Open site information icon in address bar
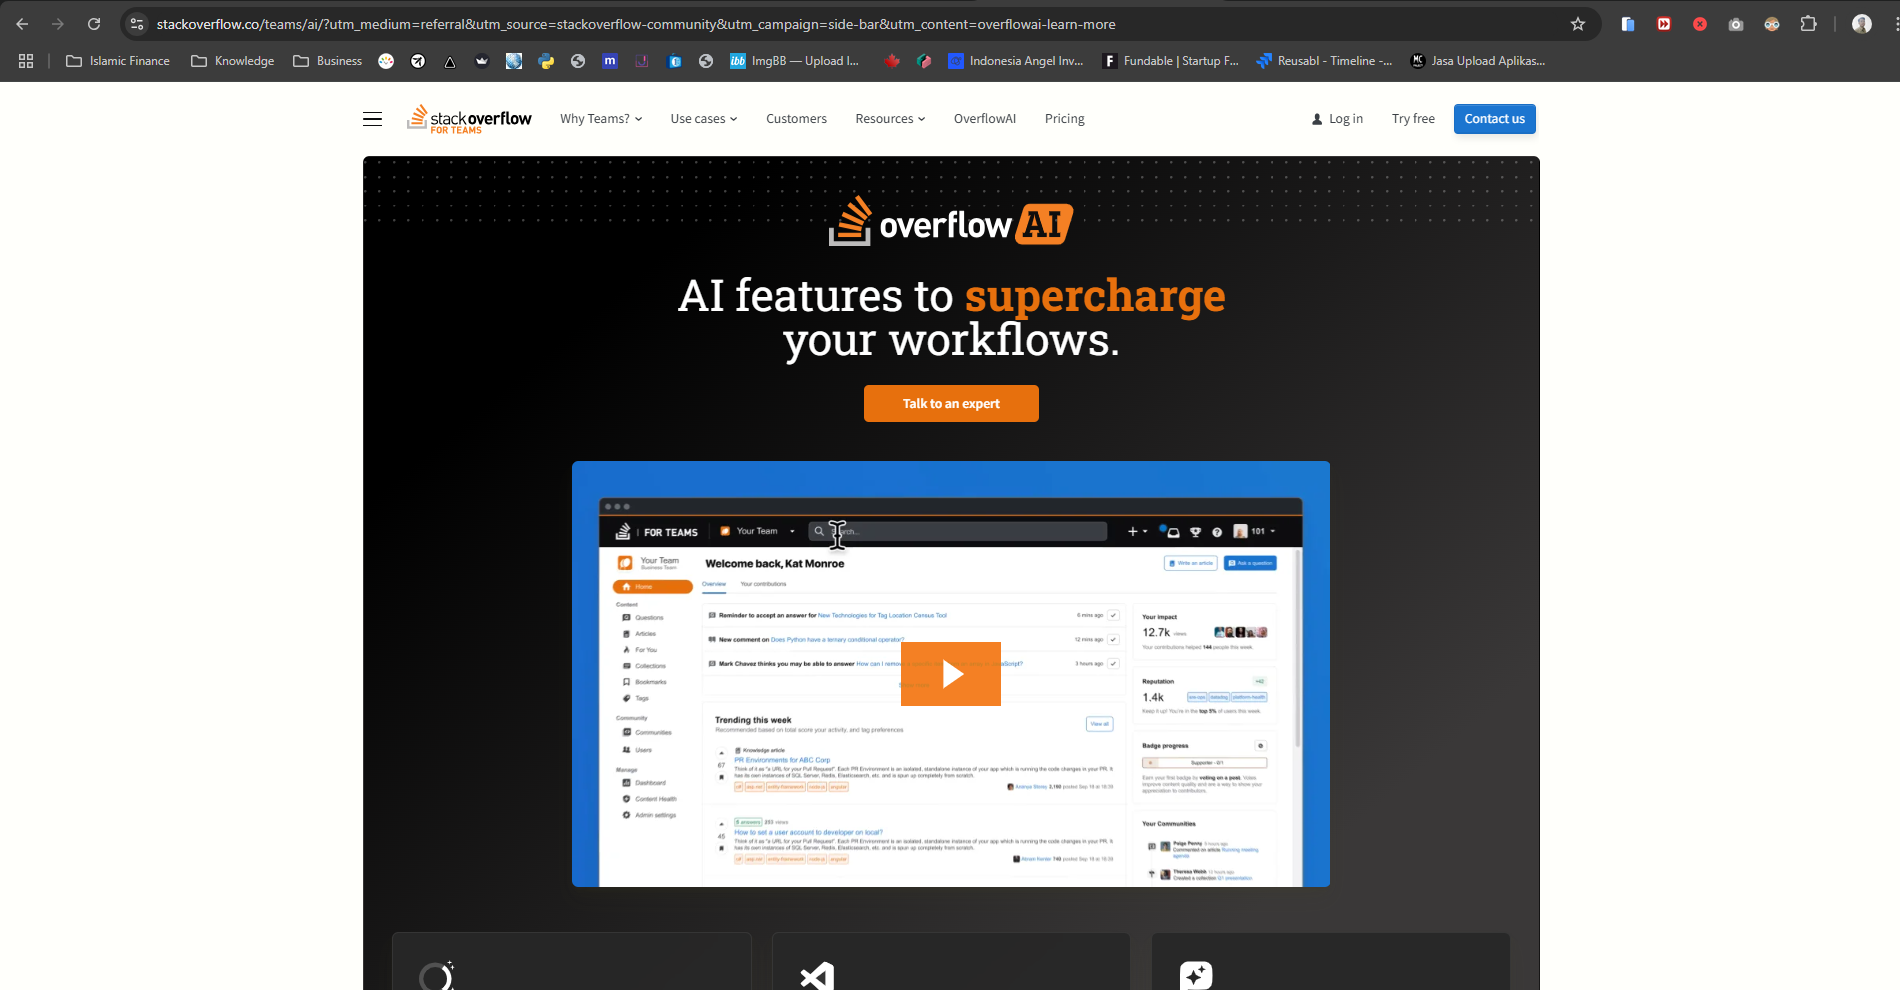Screen dimensions: 1900x990 [x=137, y=24]
